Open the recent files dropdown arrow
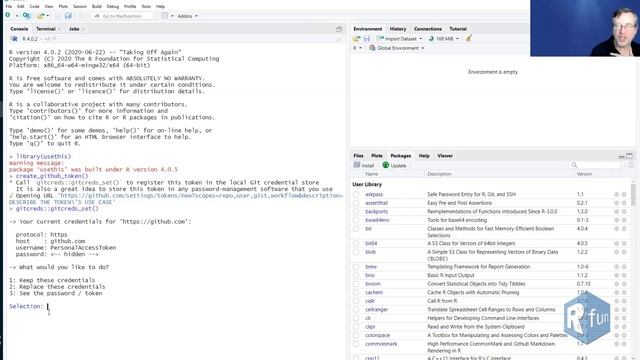This screenshot has width=640, height=360. coord(48,16)
